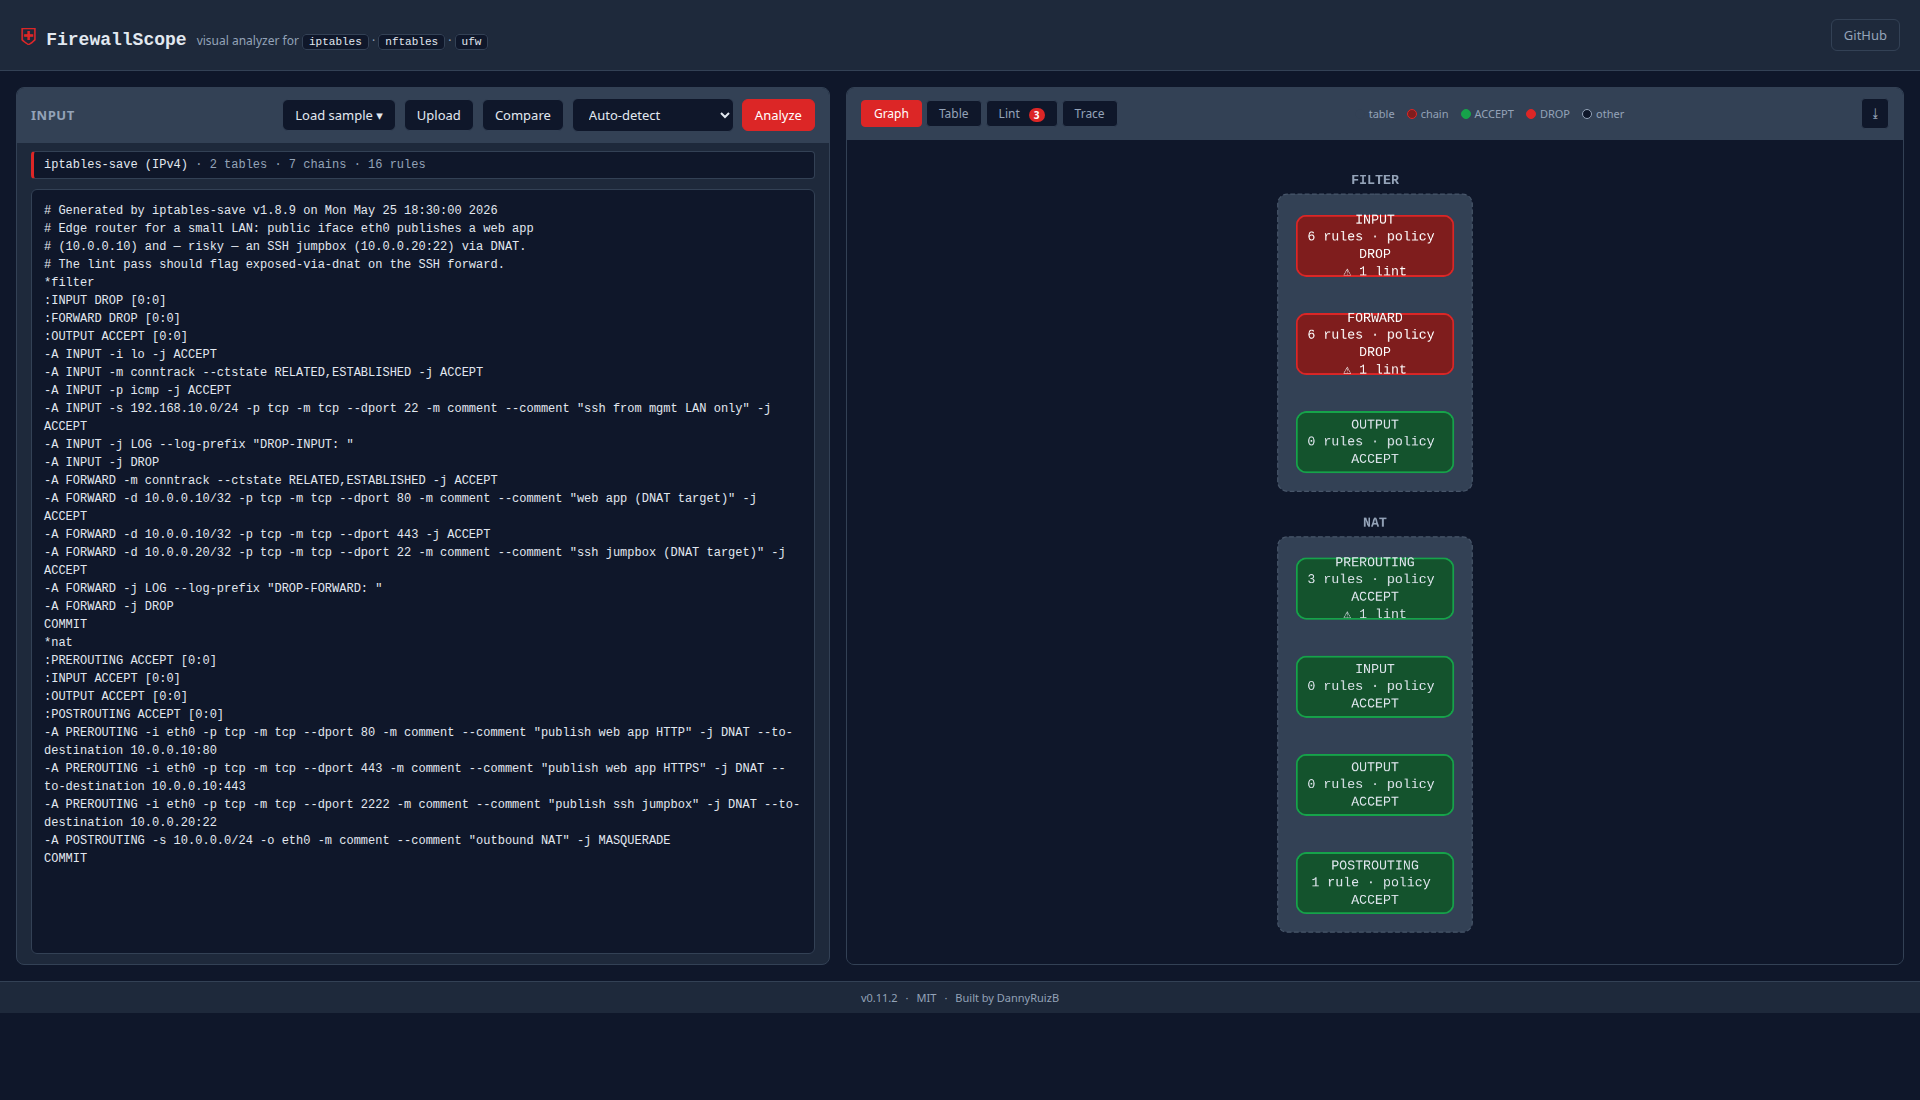1920x1100 pixels.
Task: Click the ":FORWARD DROP [0:0]" line
Action: [x=112, y=318]
